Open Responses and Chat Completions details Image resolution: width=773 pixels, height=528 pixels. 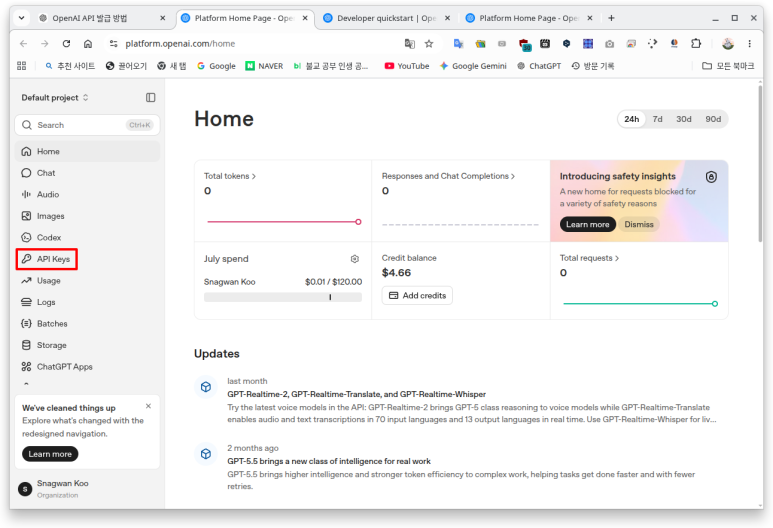tap(448, 176)
